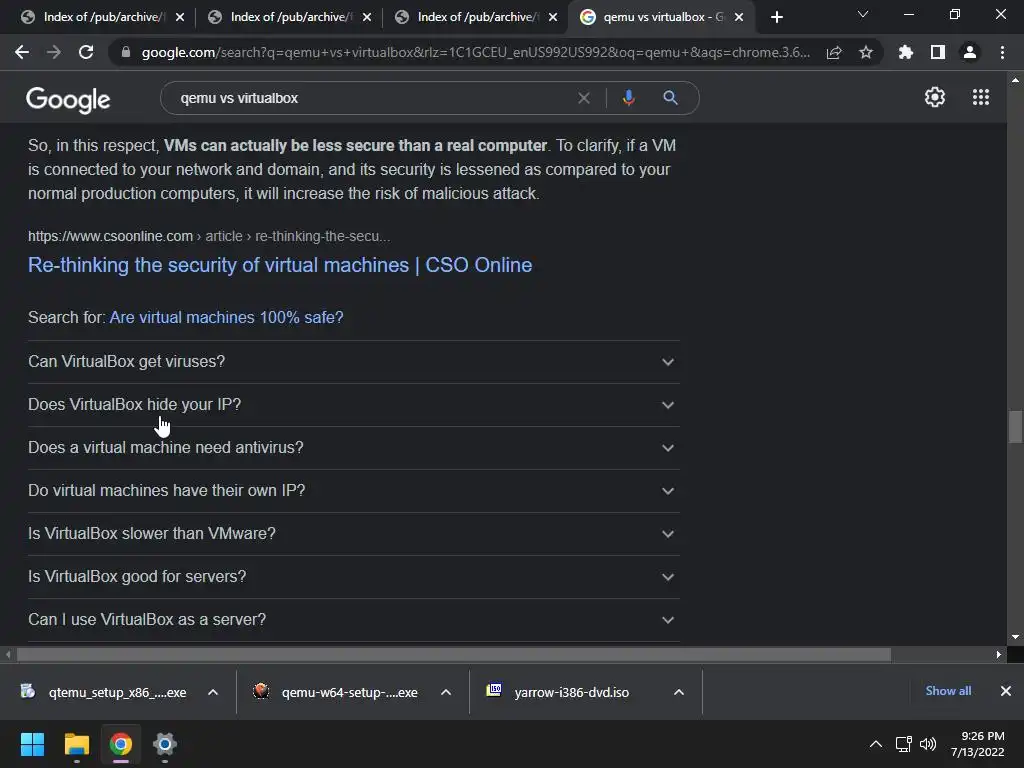Open the Google apps grid
Screen dimensions: 1024x768
coord(981,97)
